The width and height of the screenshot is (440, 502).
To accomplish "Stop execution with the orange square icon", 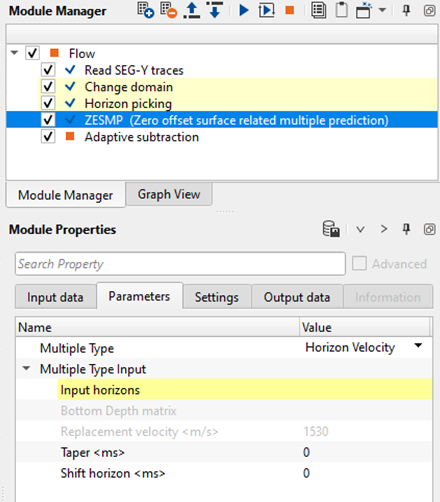I will [290, 10].
